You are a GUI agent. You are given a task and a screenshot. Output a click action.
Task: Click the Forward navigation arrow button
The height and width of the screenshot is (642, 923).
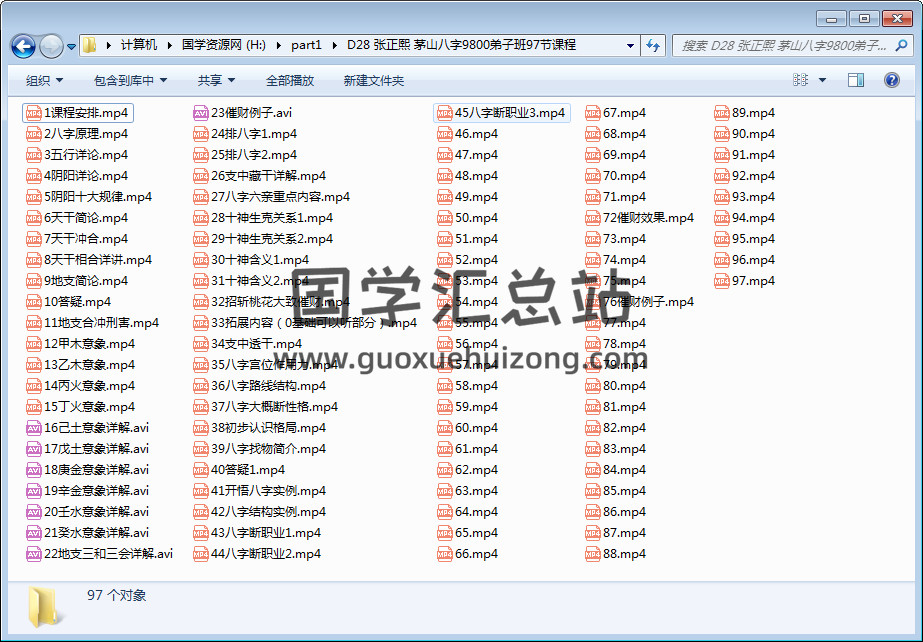pos(51,46)
